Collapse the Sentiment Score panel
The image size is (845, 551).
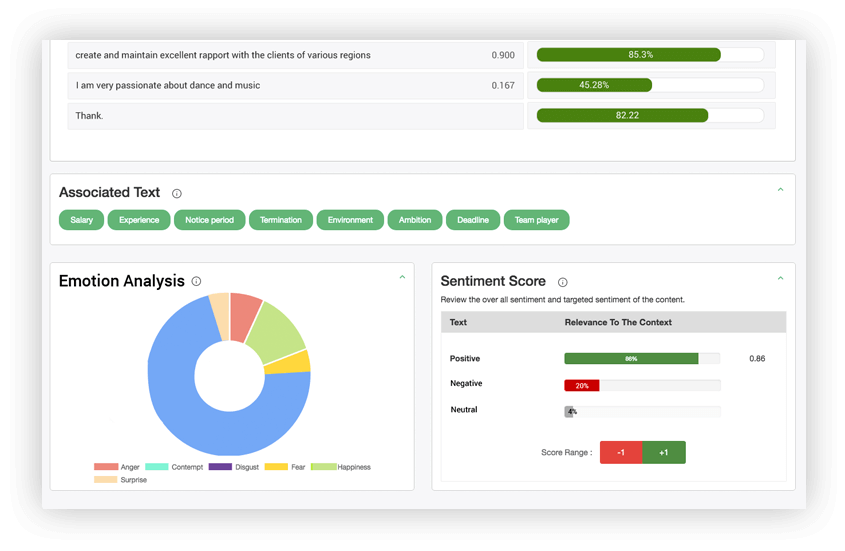[x=780, y=278]
